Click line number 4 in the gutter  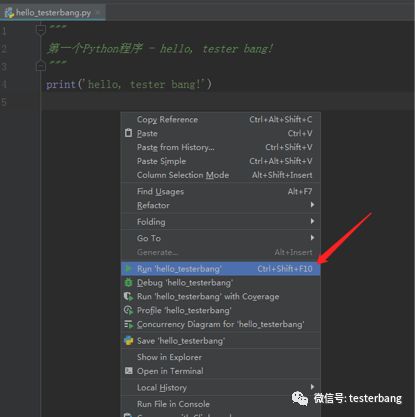pos(4,84)
